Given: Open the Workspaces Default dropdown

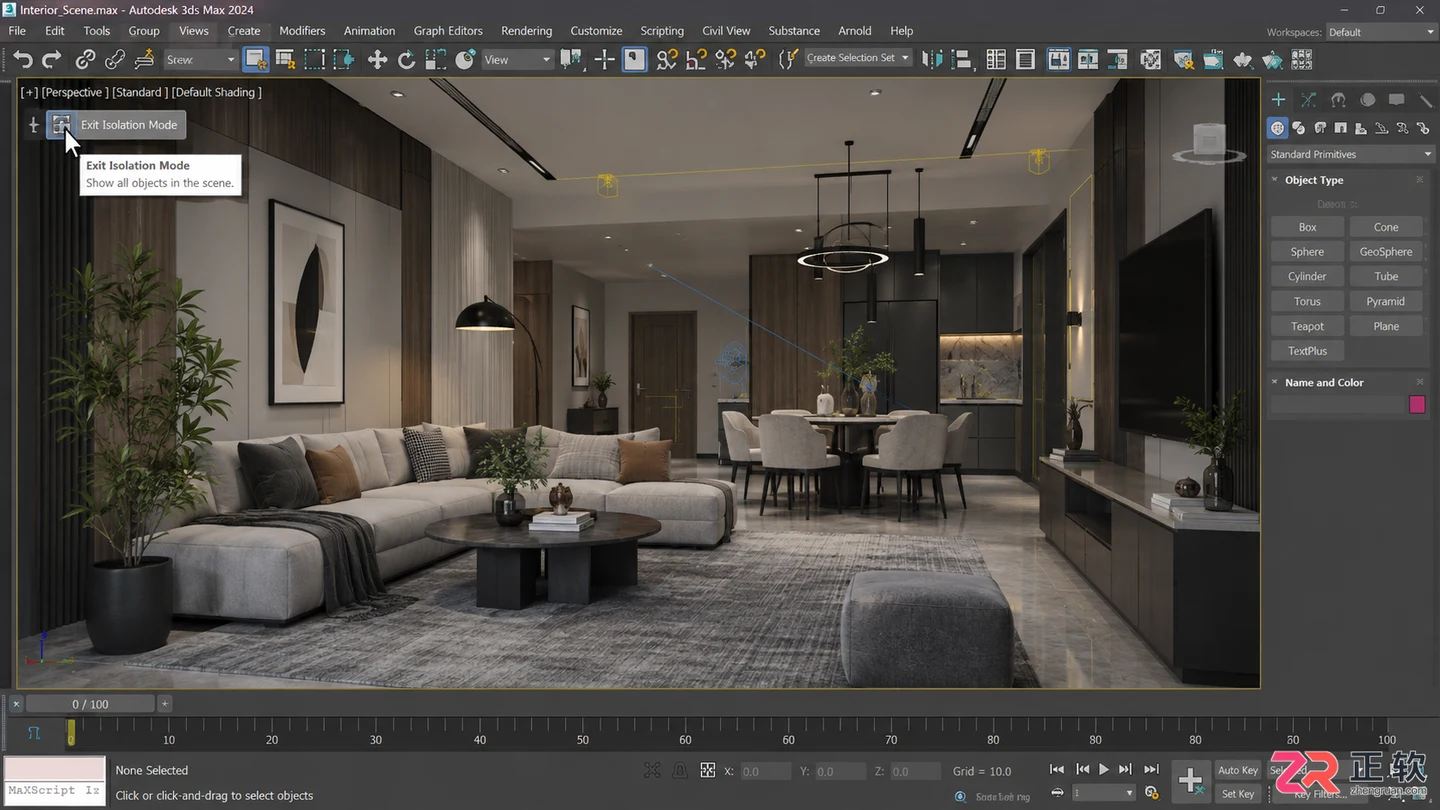Looking at the screenshot, I should (1381, 32).
